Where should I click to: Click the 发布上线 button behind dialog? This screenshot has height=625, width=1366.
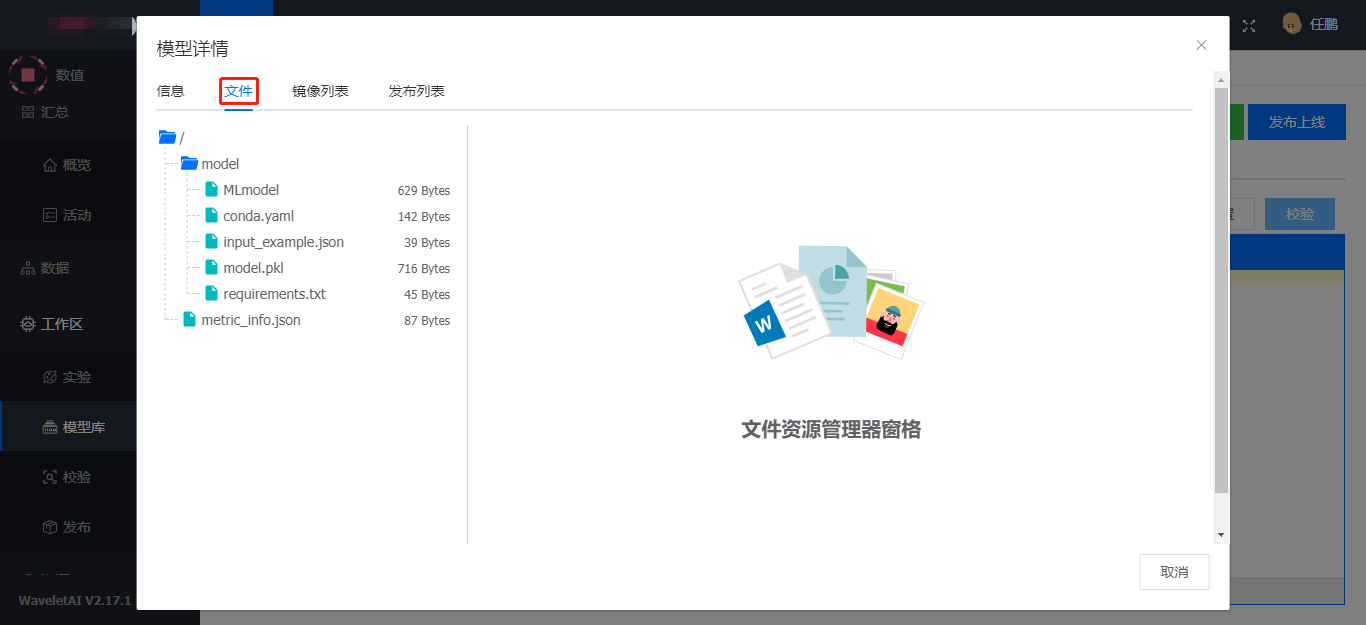coord(1296,122)
